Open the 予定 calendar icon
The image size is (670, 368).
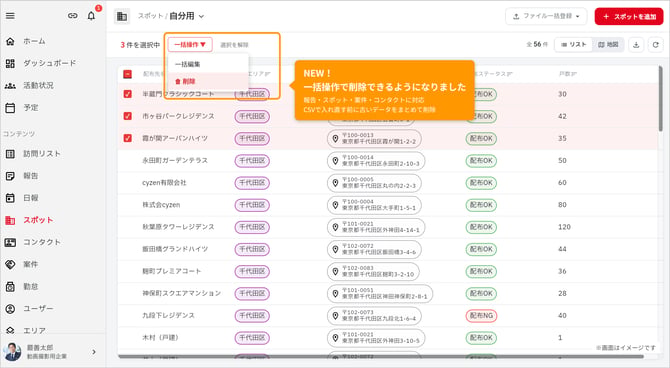point(10,108)
